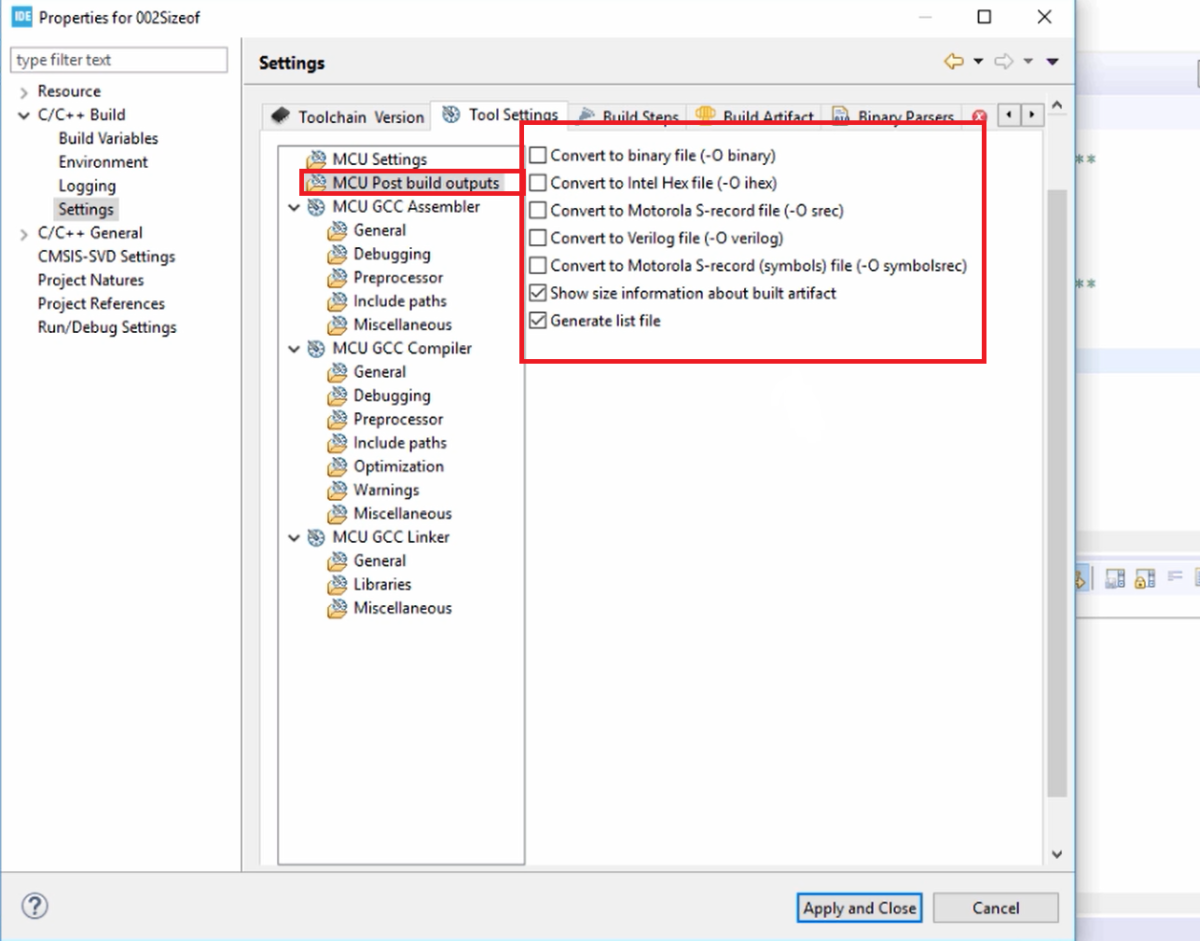Click scrollbar down arrow in settings pane
This screenshot has width=1200, height=941.
coord(1058,854)
